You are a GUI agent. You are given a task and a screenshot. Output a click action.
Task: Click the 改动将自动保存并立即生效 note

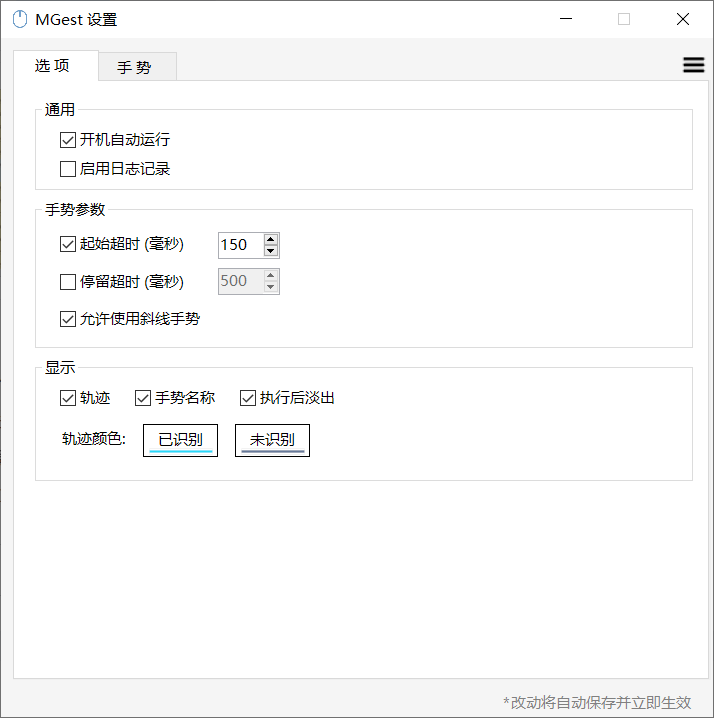(597, 702)
